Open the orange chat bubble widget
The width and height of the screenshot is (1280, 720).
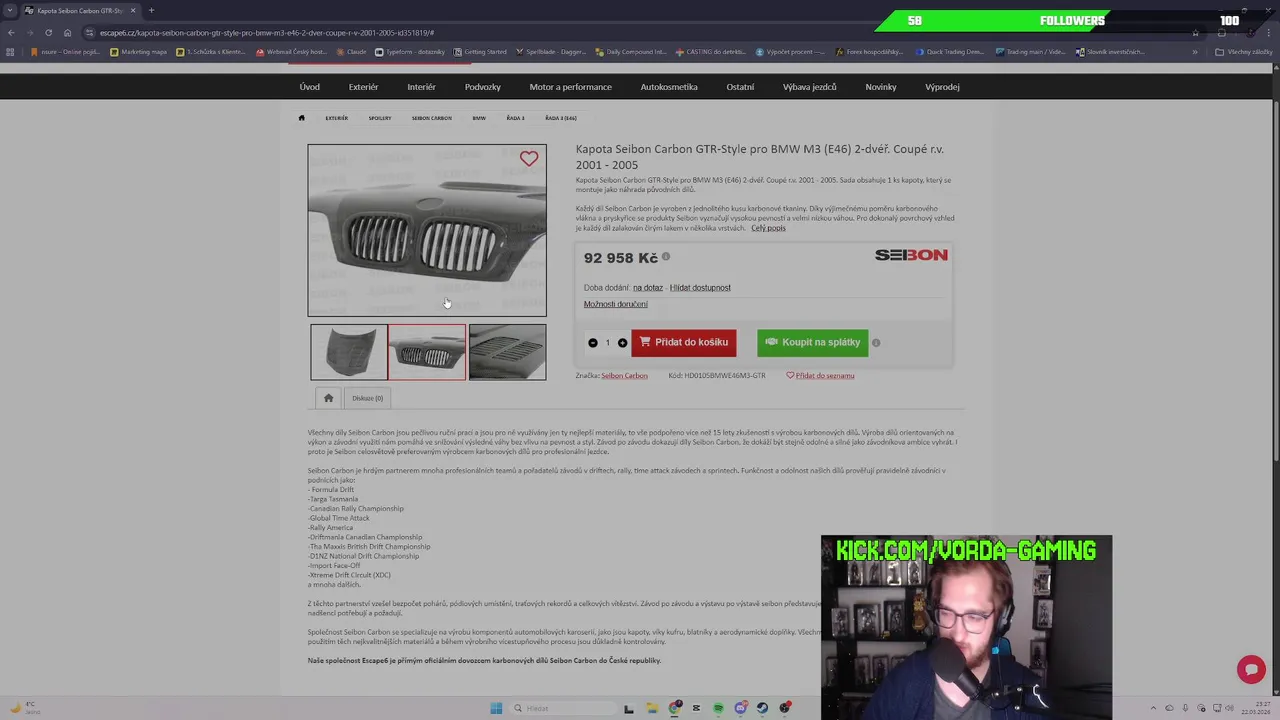[x=1251, y=669]
